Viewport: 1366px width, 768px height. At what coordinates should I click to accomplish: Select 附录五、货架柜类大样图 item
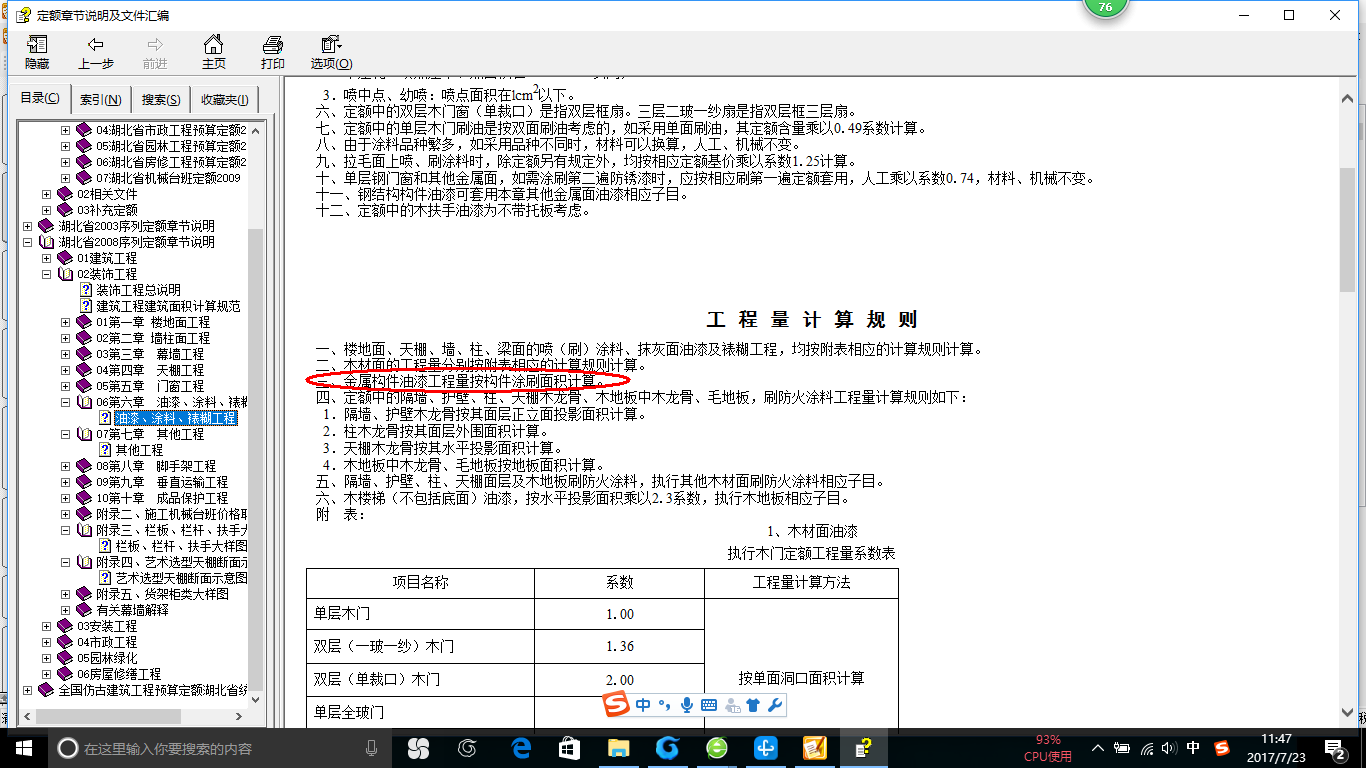(x=162, y=594)
